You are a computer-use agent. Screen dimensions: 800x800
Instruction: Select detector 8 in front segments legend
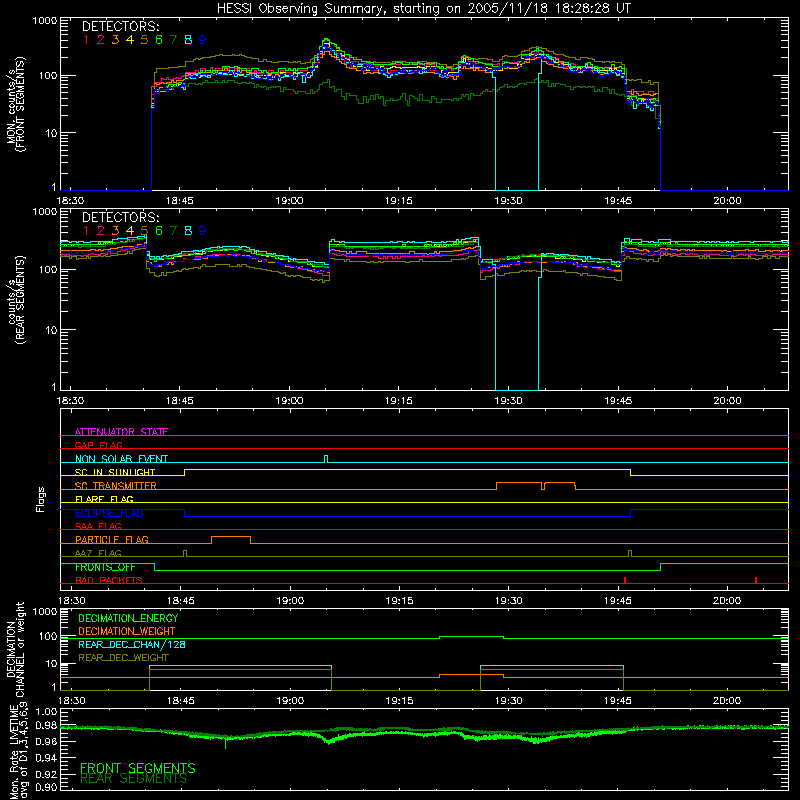(188, 40)
